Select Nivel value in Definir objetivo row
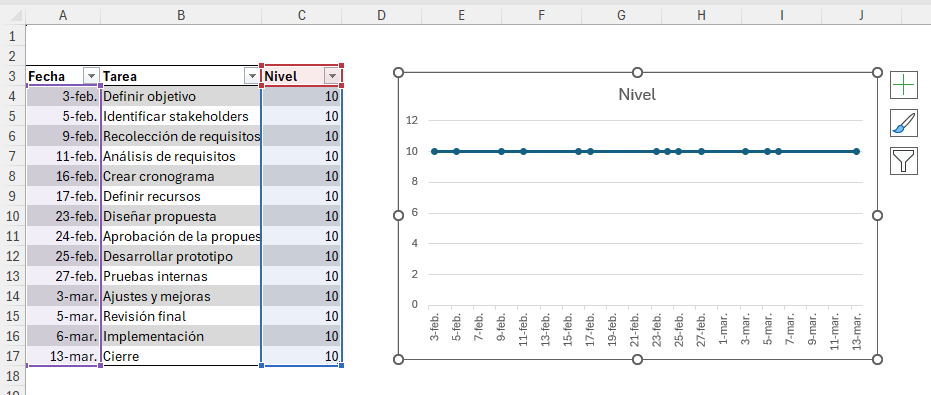Viewport: 931px width, 395px height. pyautogui.click(x=302, y=96)
